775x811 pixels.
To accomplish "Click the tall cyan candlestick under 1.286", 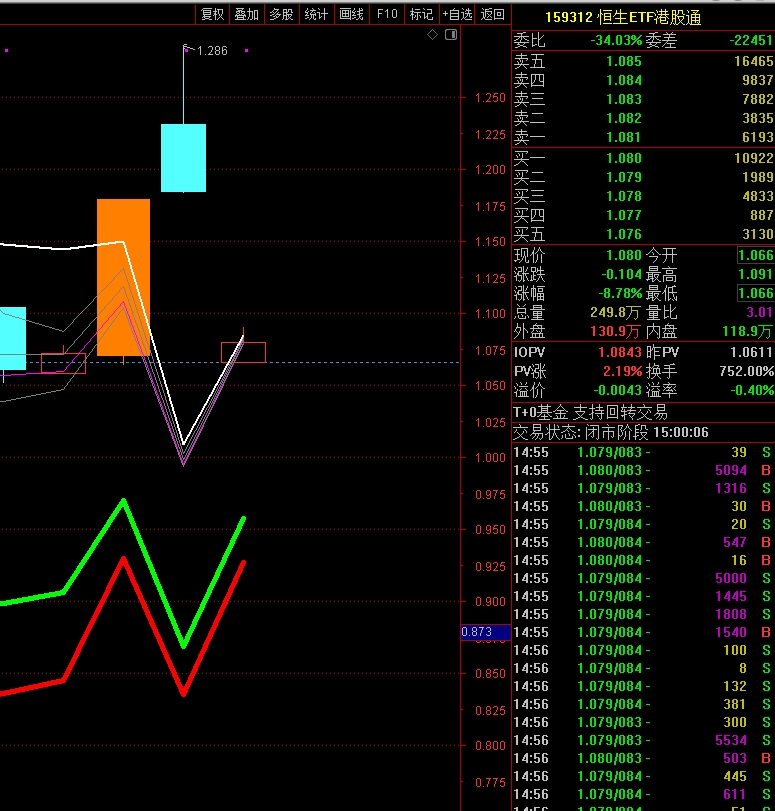I will tap(183, 158).
